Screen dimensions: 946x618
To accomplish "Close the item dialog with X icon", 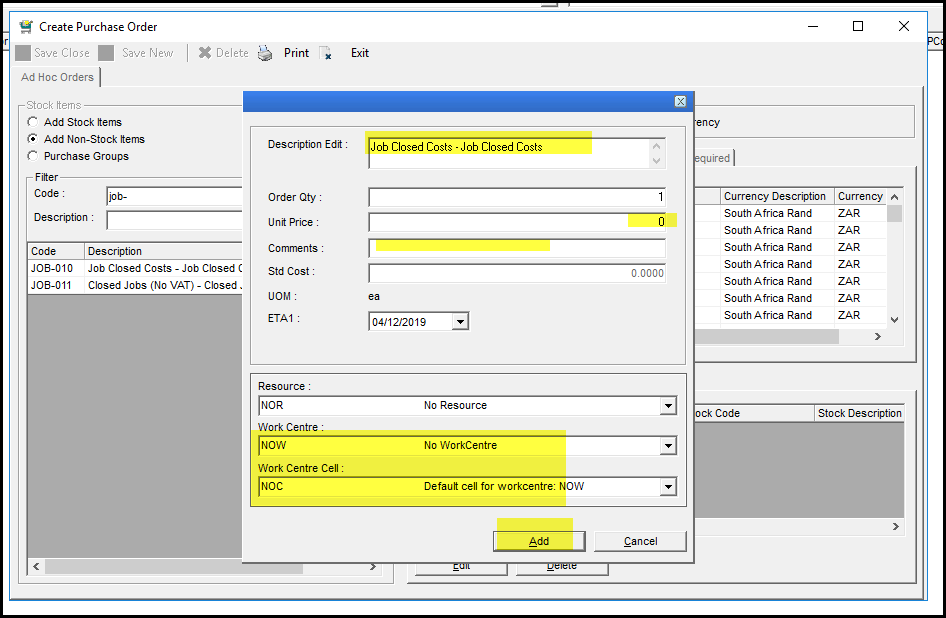I will tap(680, 102).
